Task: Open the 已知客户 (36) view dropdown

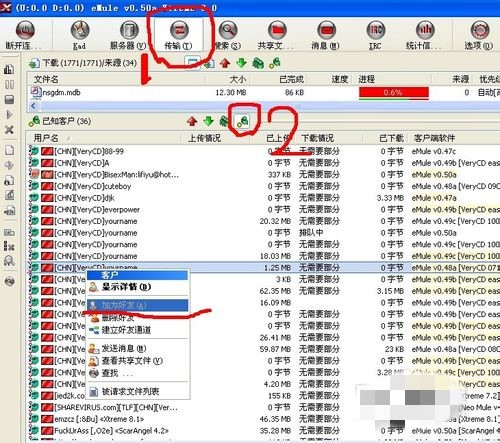Action: click(x=60, y=121)
